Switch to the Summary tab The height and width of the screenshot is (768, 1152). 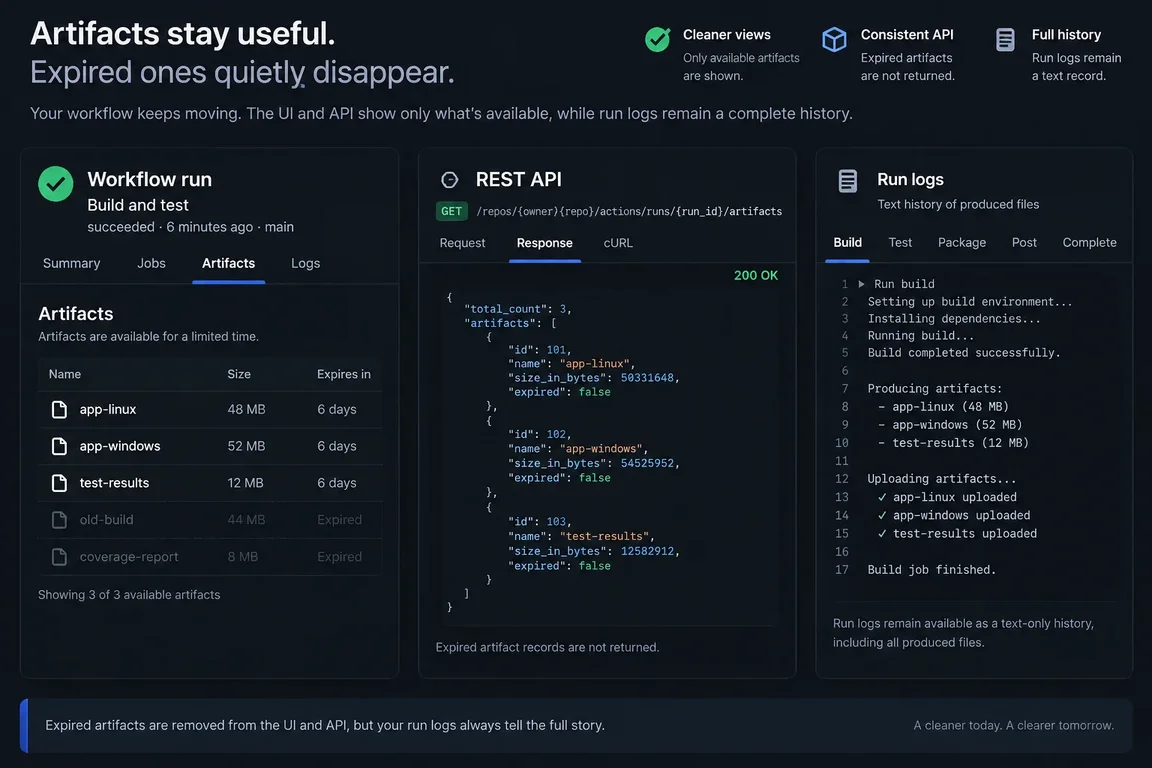[71, 263]
